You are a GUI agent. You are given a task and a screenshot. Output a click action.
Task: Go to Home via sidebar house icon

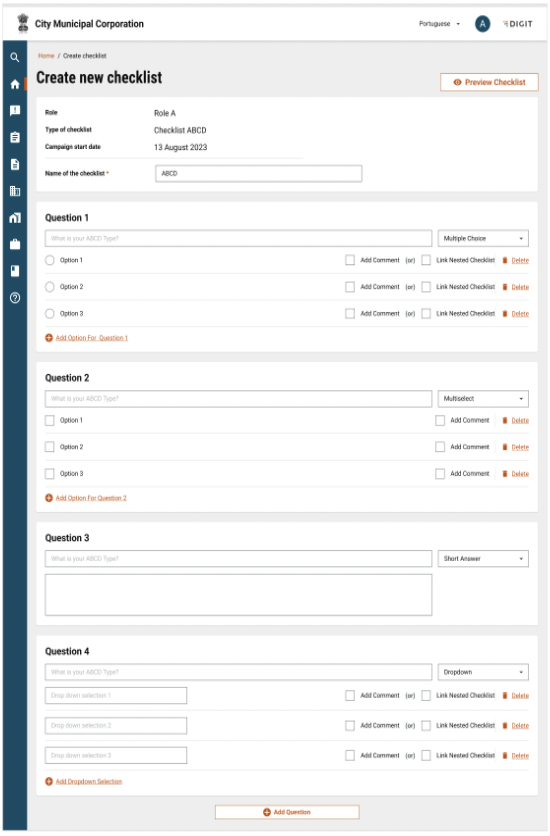pyautogui.click(x=15, y=84)
